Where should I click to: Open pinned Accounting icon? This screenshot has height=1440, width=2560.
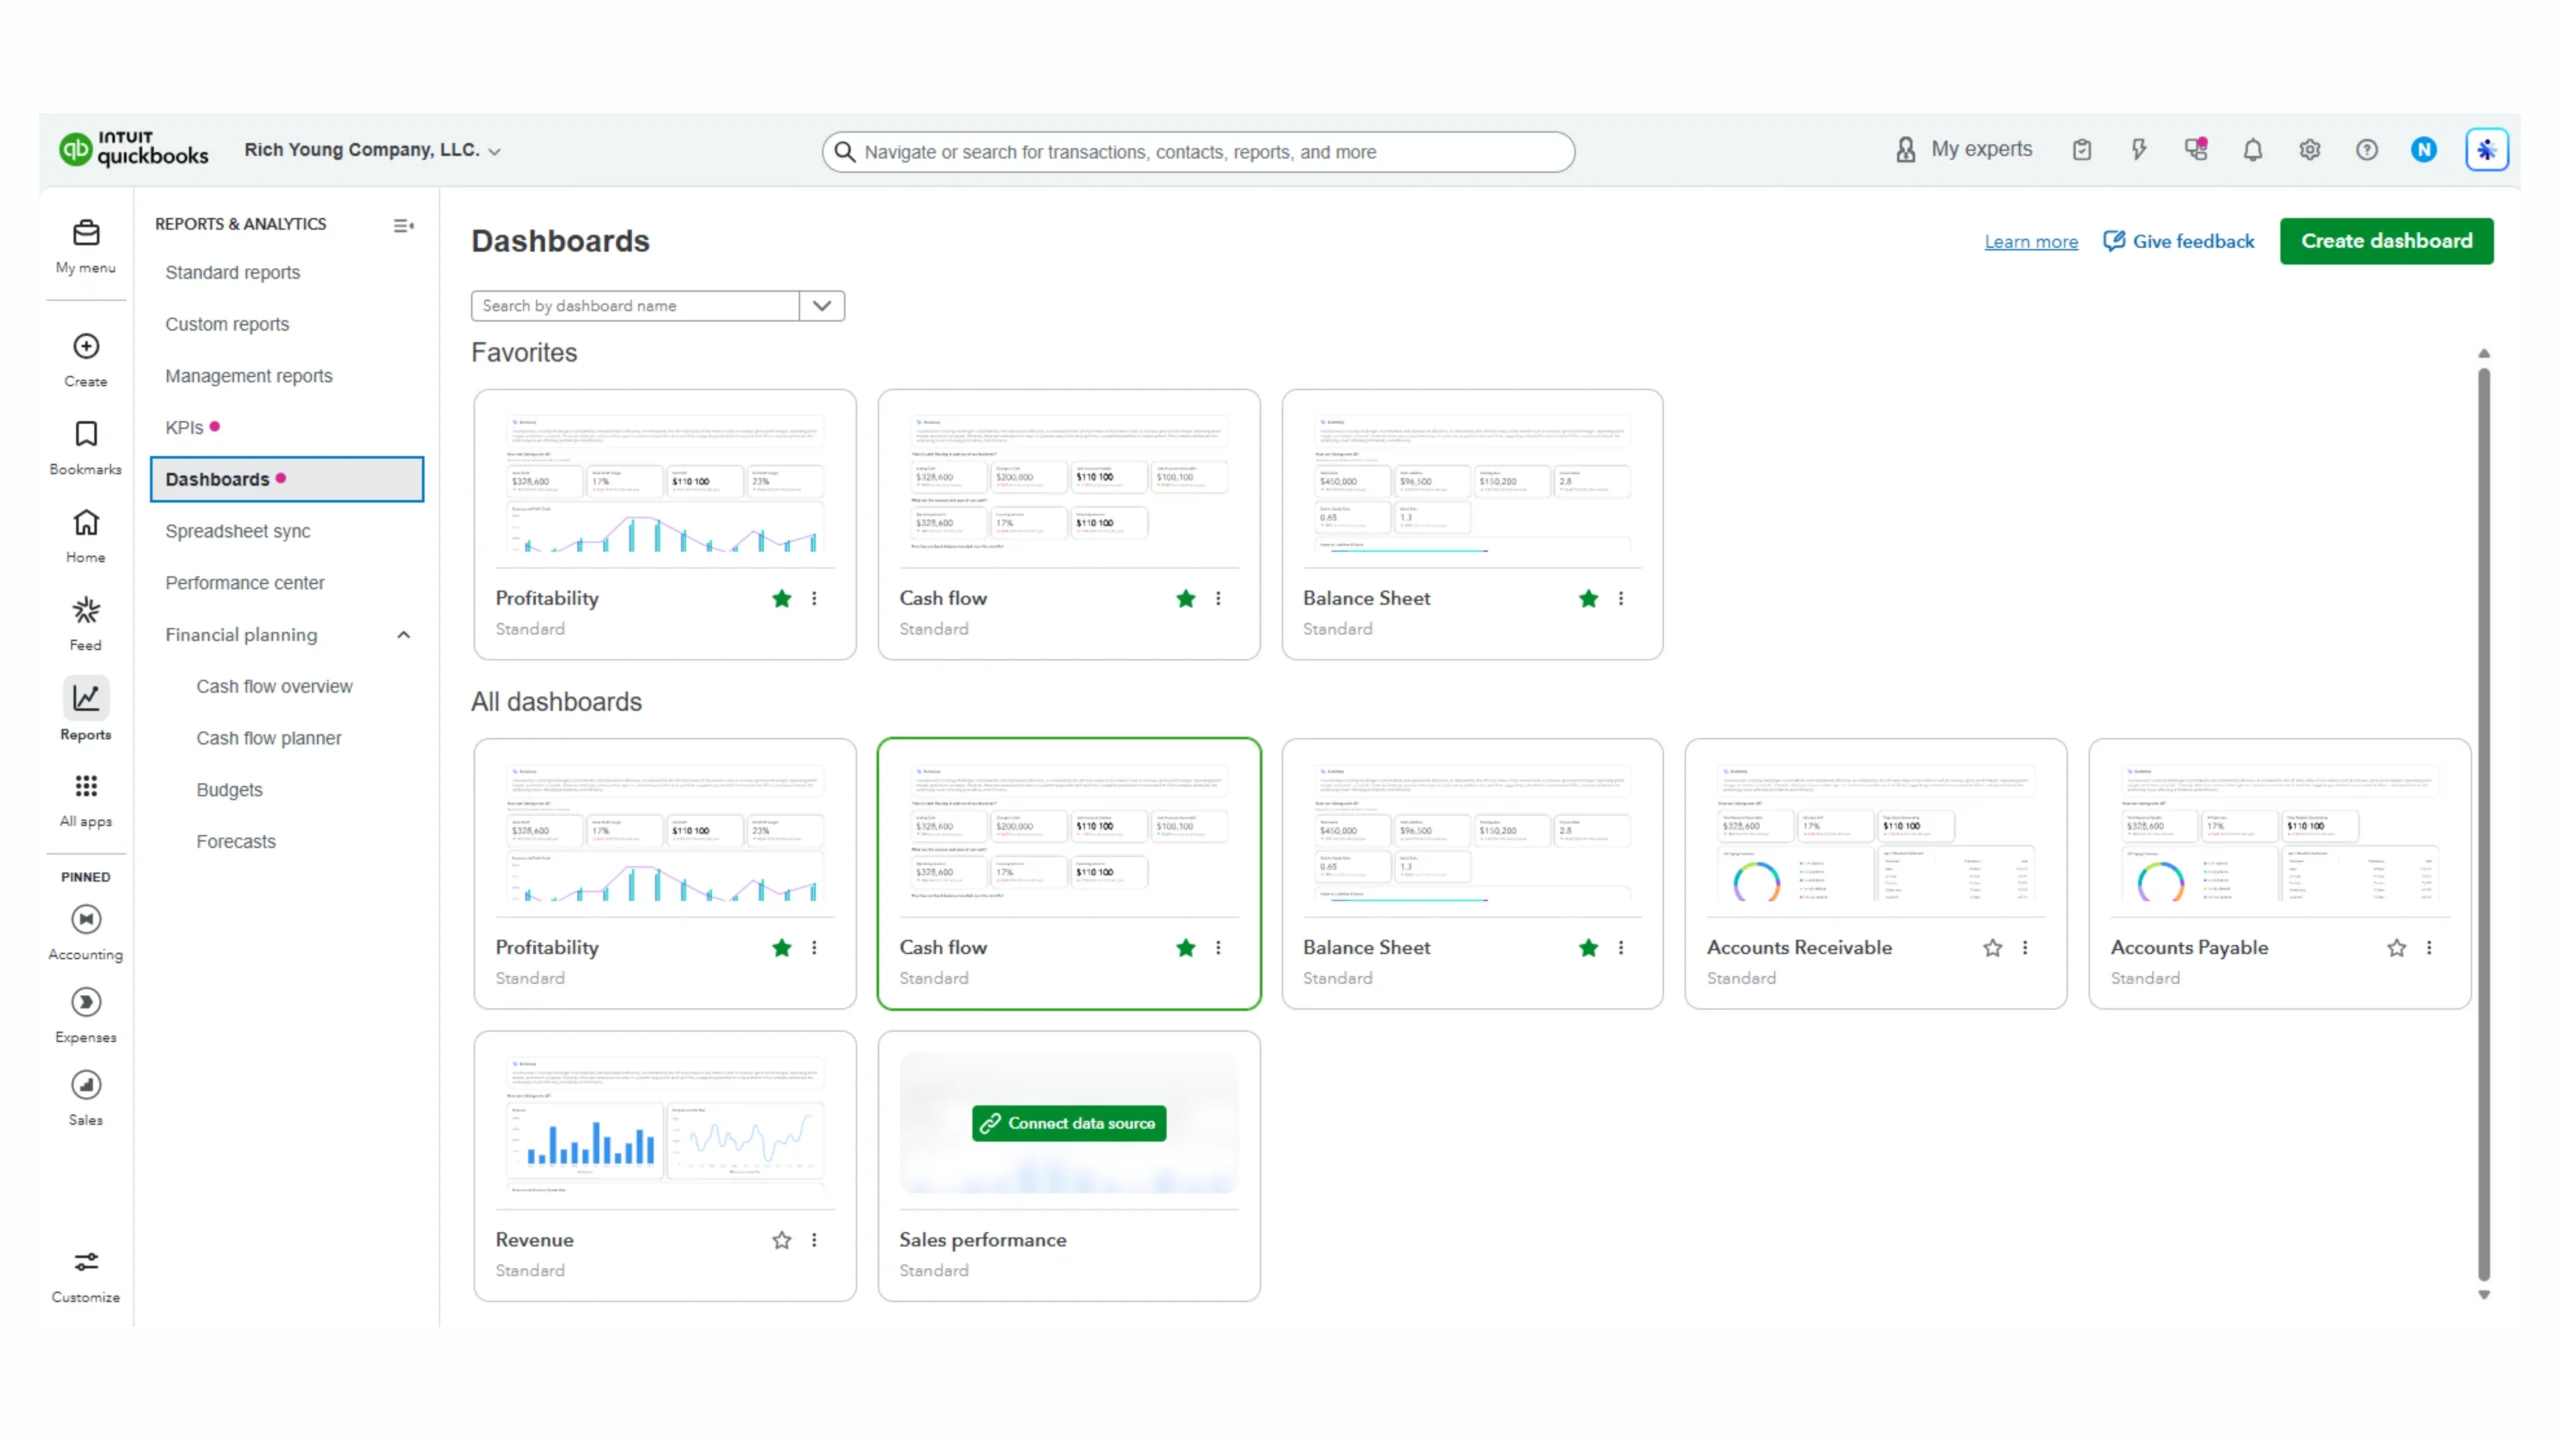click(86, 919)
